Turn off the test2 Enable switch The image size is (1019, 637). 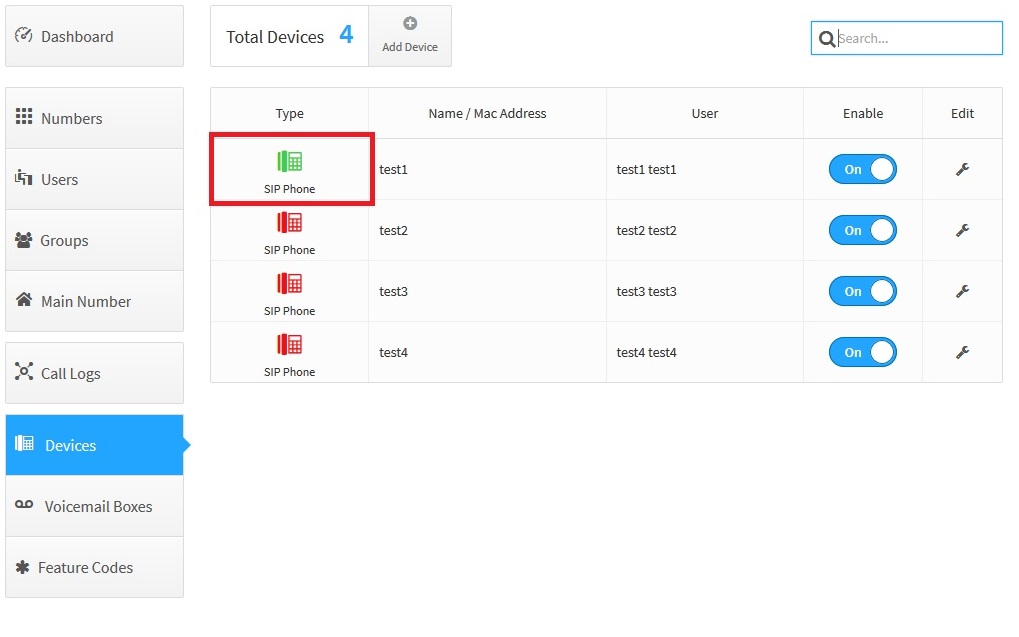pyautogui.click(x=862, y=230)
